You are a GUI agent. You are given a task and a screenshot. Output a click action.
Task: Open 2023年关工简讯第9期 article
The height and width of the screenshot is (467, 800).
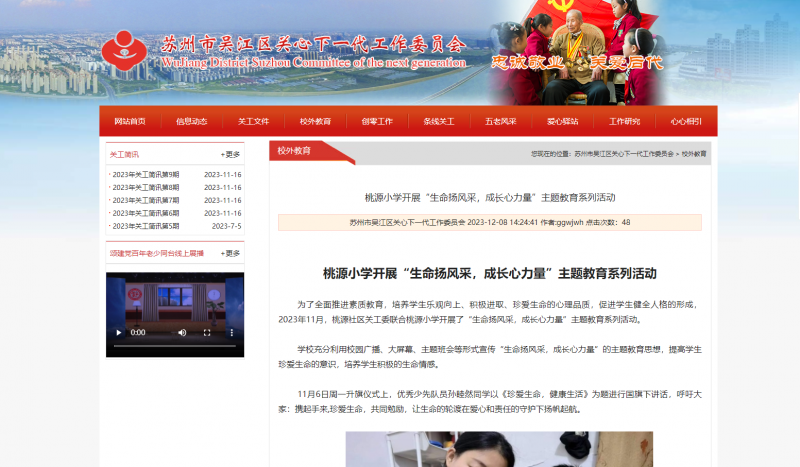pyautogui.click(x=146, y=175)
